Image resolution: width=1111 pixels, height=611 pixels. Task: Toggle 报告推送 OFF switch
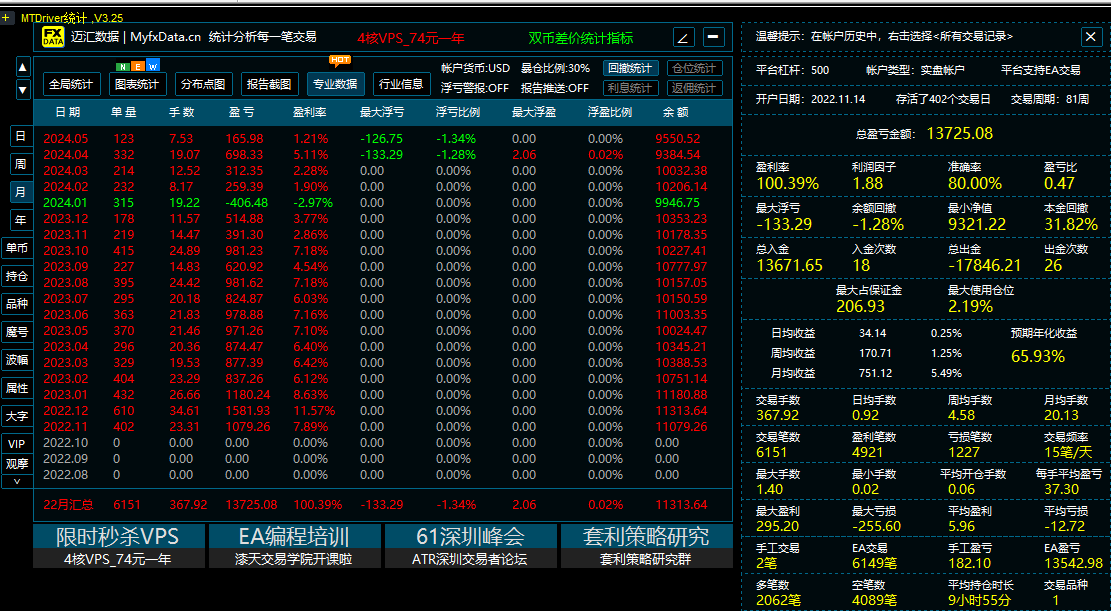click(555, 88)
